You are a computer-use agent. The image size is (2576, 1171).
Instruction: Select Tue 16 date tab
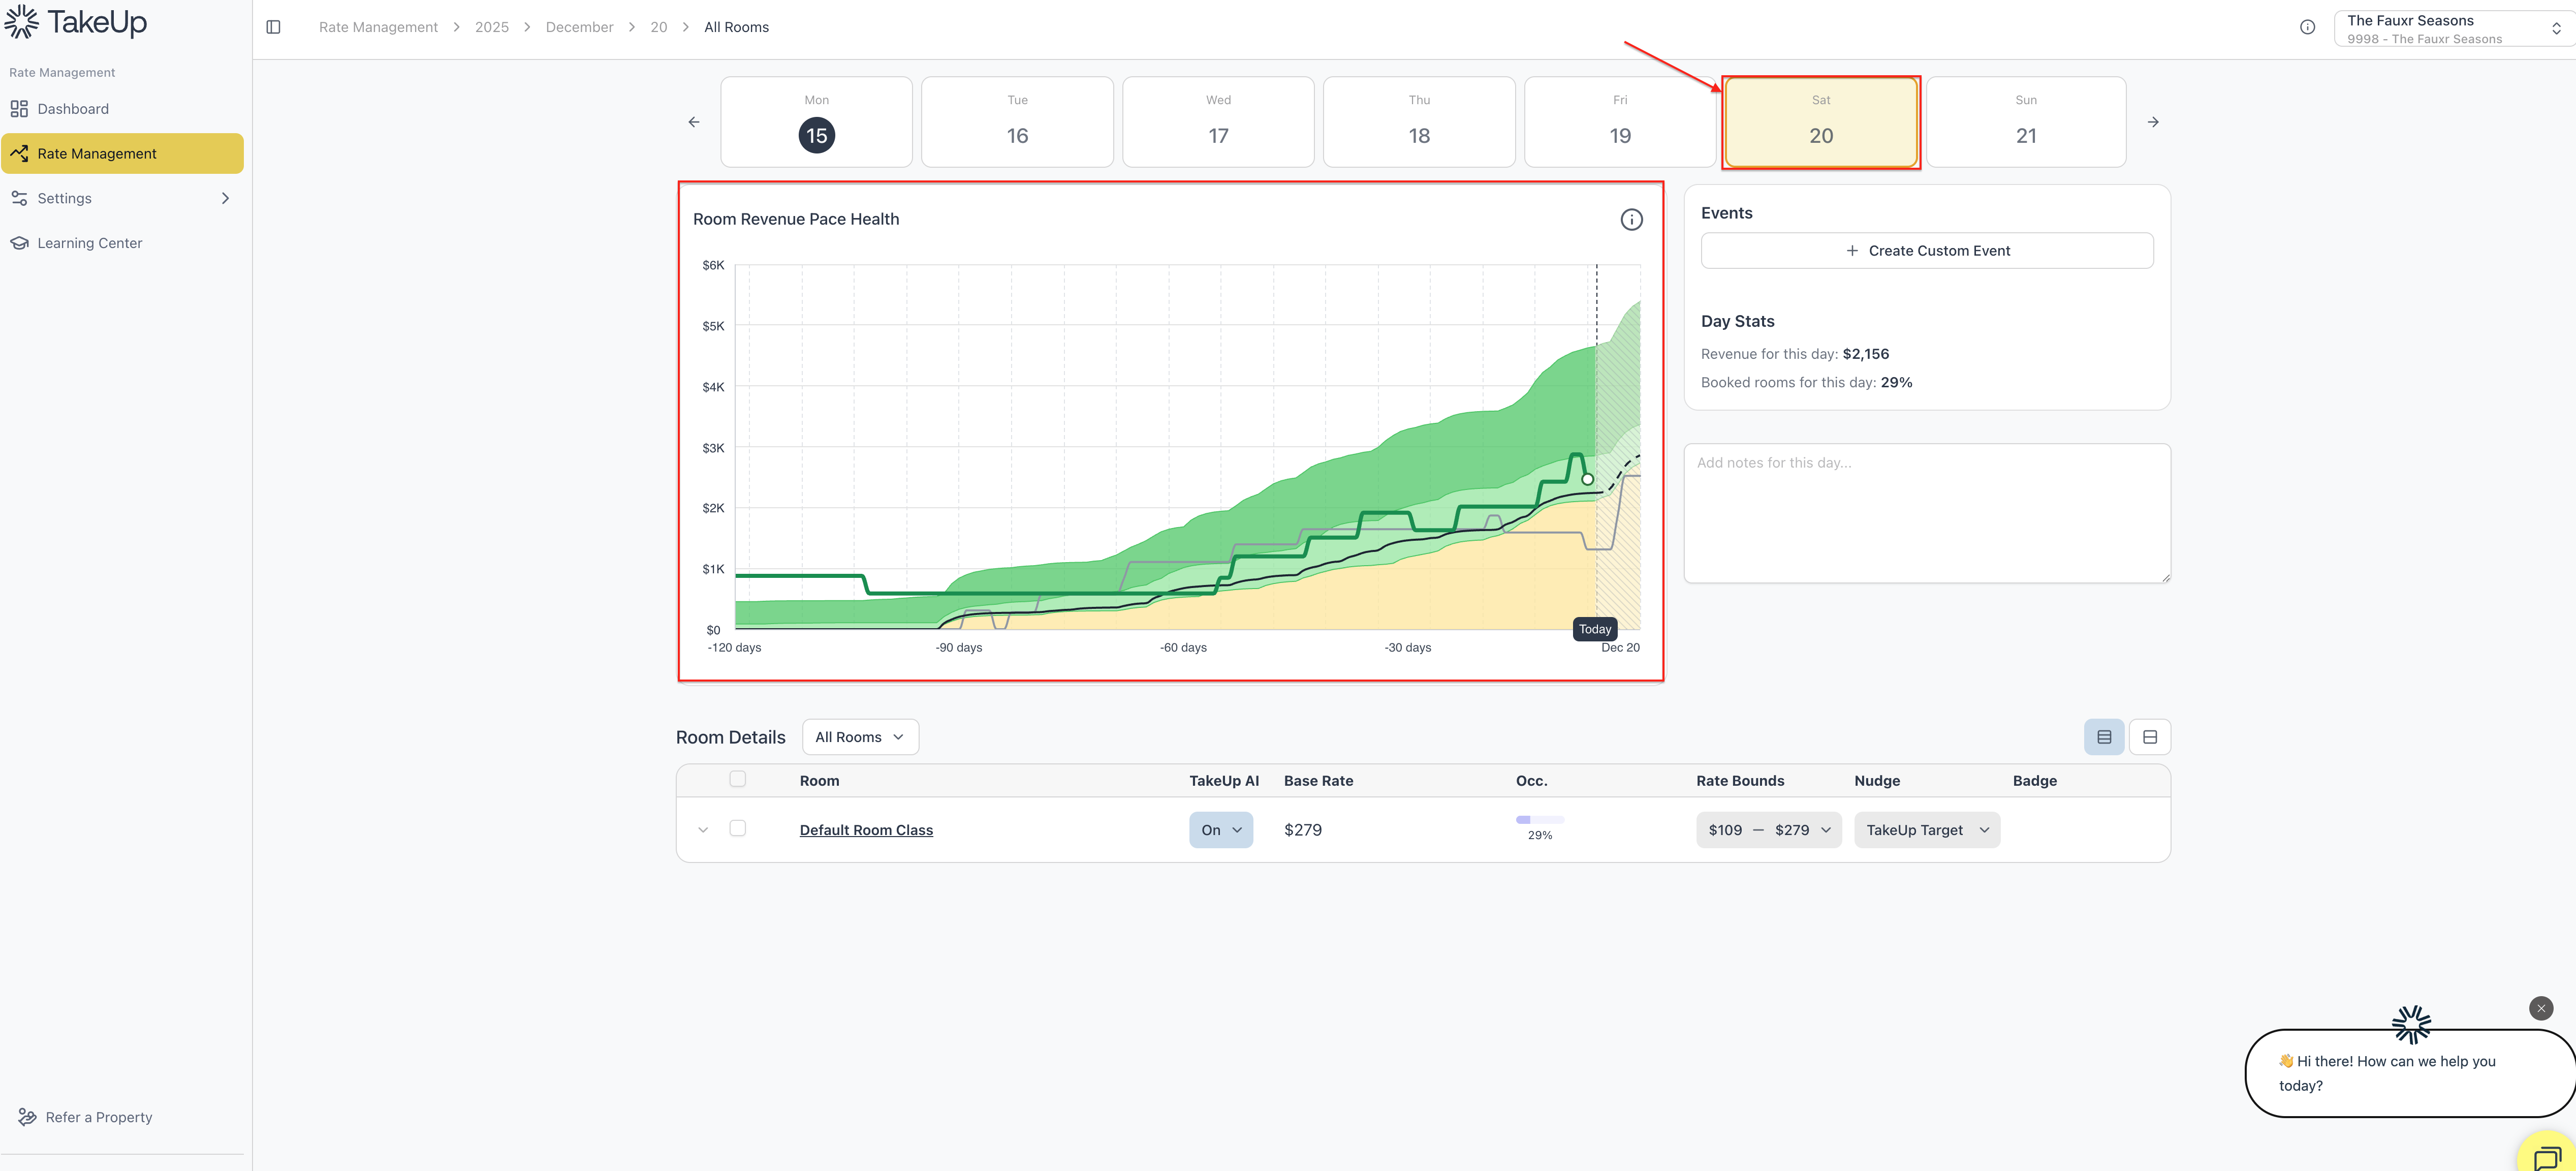(x=1017, y=122)
